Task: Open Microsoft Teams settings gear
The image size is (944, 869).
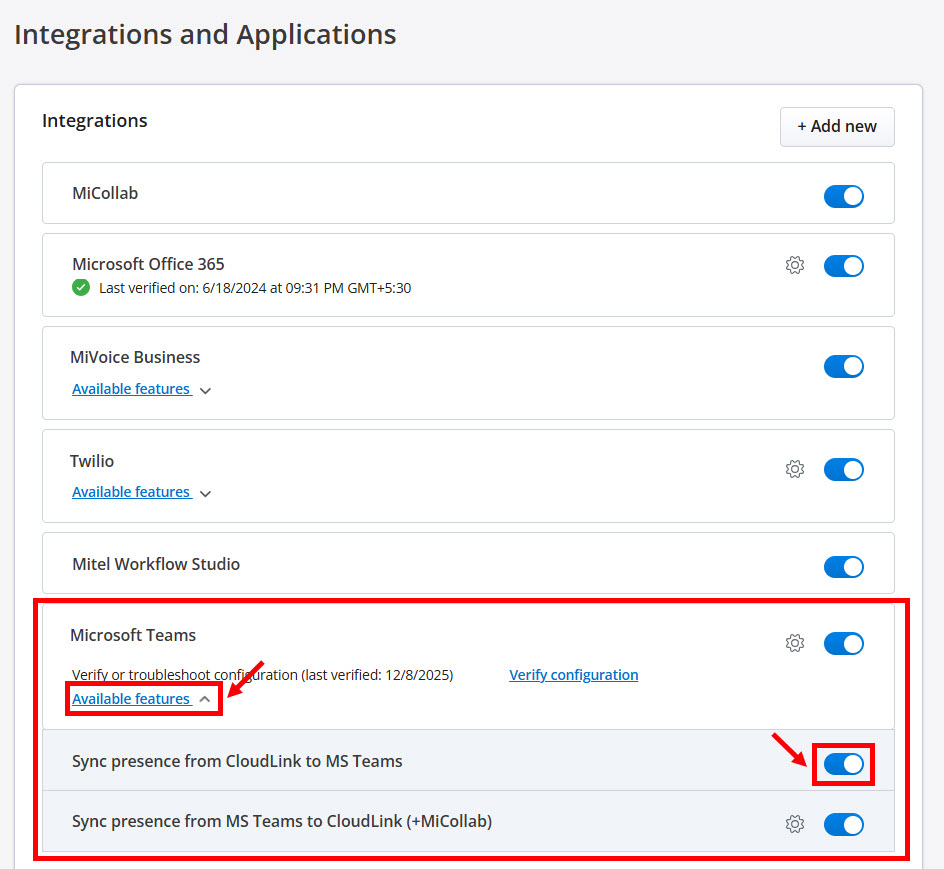Action: click(x=795, y=643)
